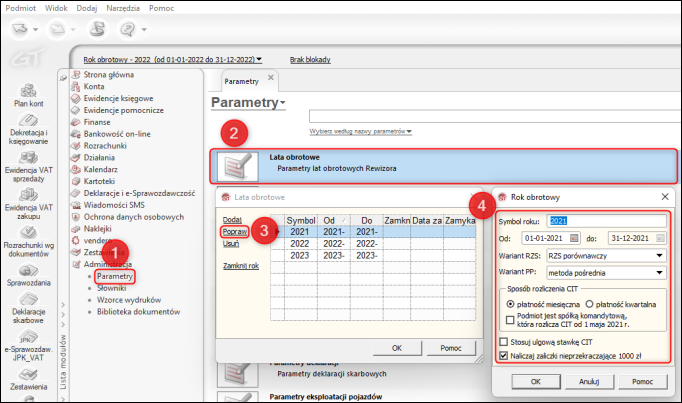Open e-Sprawozdaw. JPK_VAT module
682x403 pixels.
coord(28,337)
